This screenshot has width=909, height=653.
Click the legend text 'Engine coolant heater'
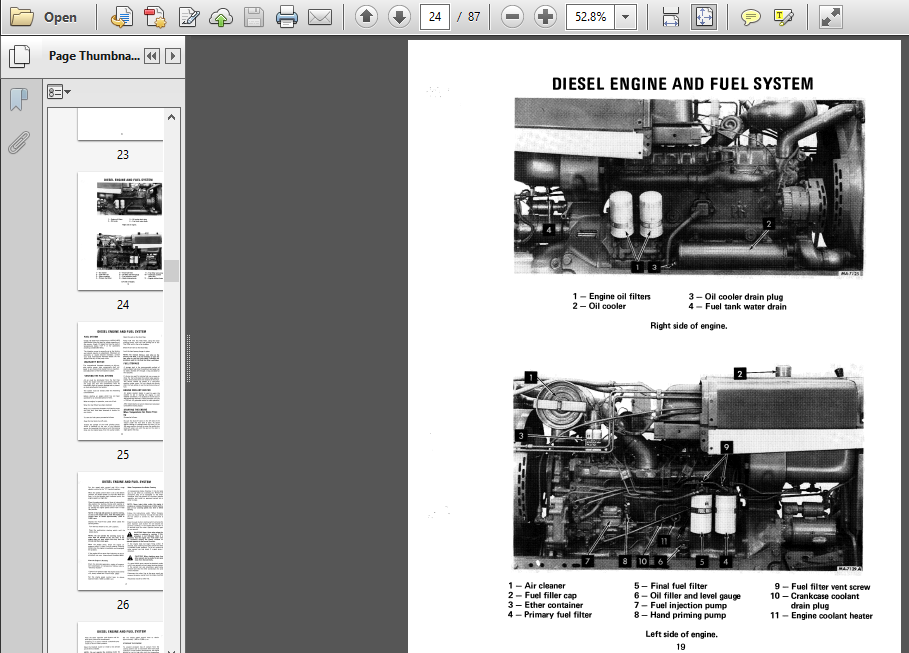pyautogui.click(x=831, y=616)
